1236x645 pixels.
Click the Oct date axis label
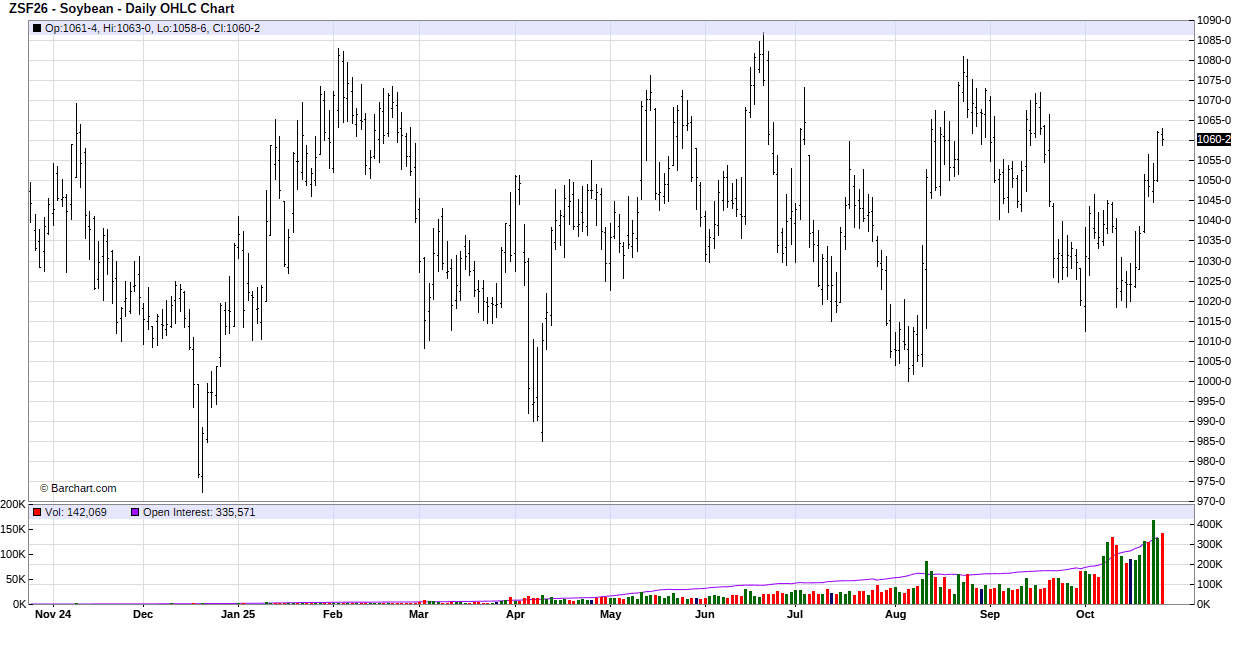point(1085,615)
